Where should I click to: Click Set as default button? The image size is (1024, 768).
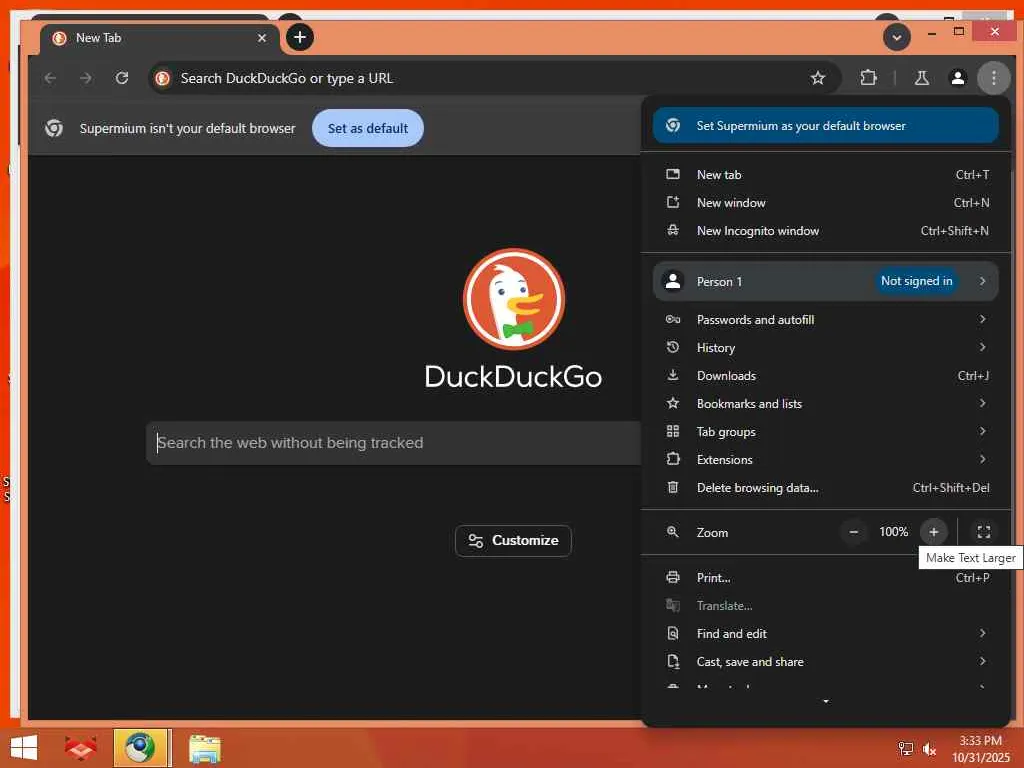click(x=368, y=128)
